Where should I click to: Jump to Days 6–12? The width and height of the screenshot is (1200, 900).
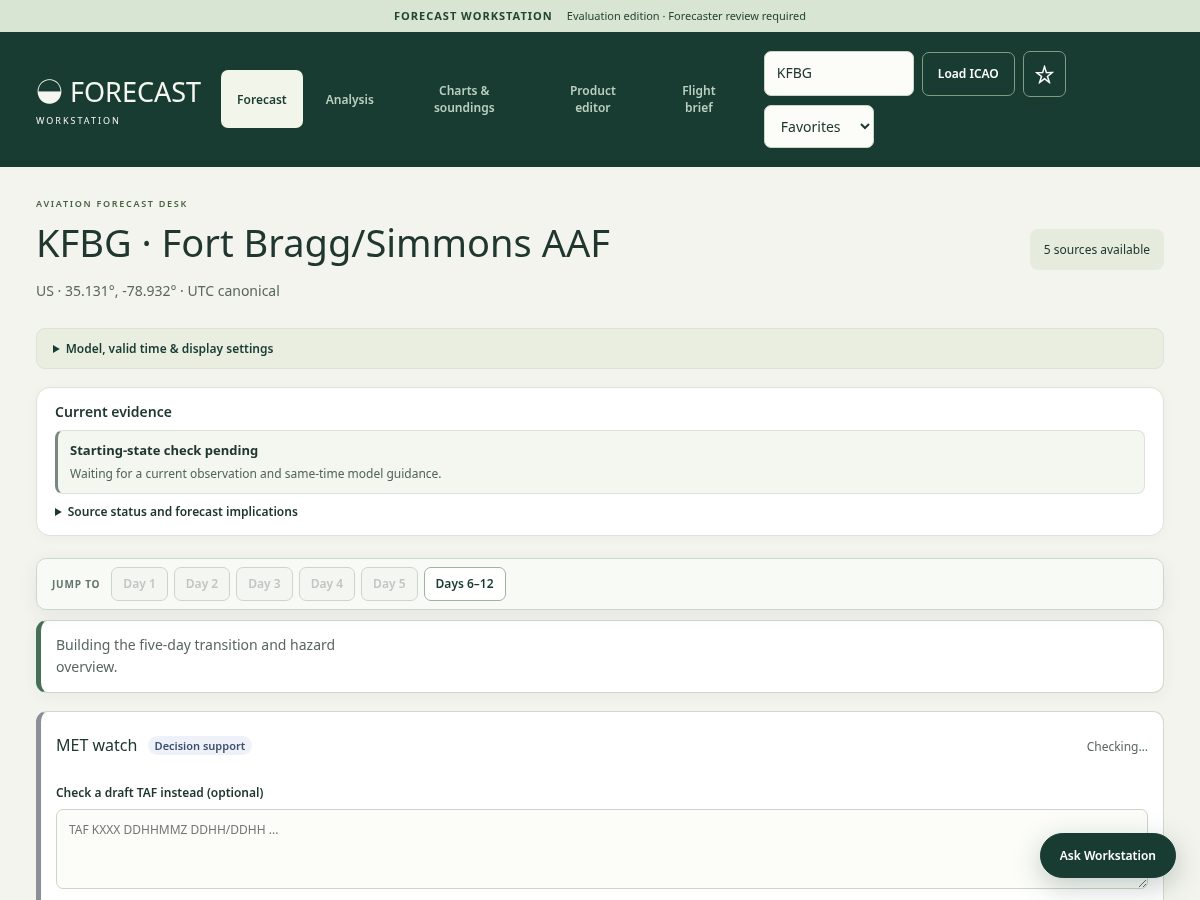click(465, 584)
